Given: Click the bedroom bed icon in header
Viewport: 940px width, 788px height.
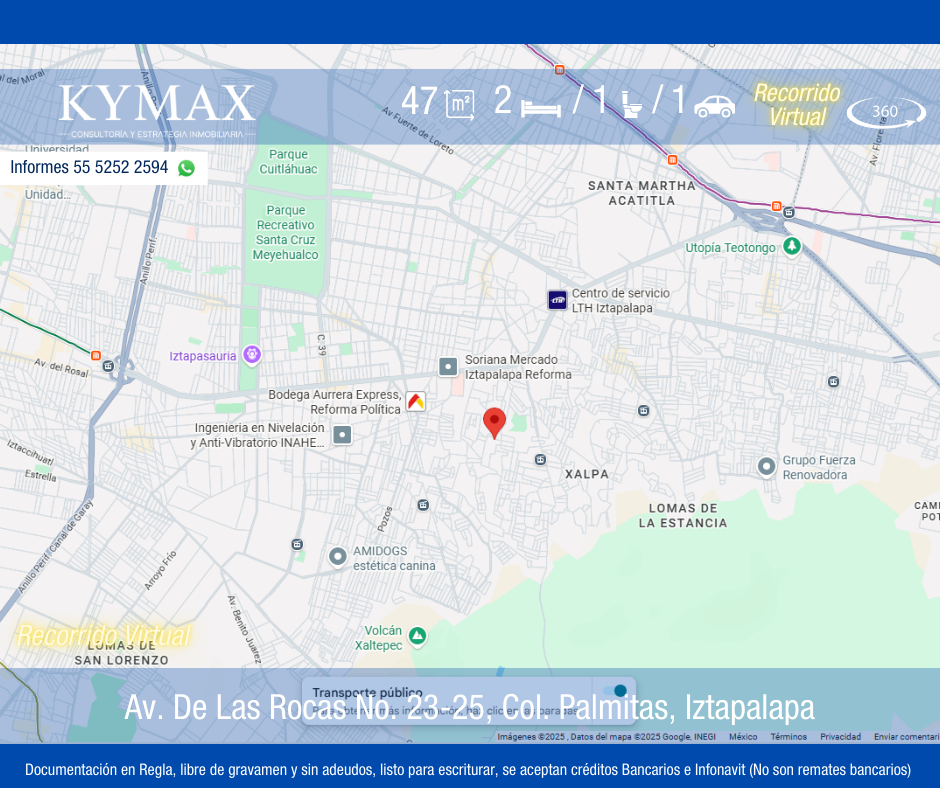Looking at the screenshot, I should pos(541,106).
